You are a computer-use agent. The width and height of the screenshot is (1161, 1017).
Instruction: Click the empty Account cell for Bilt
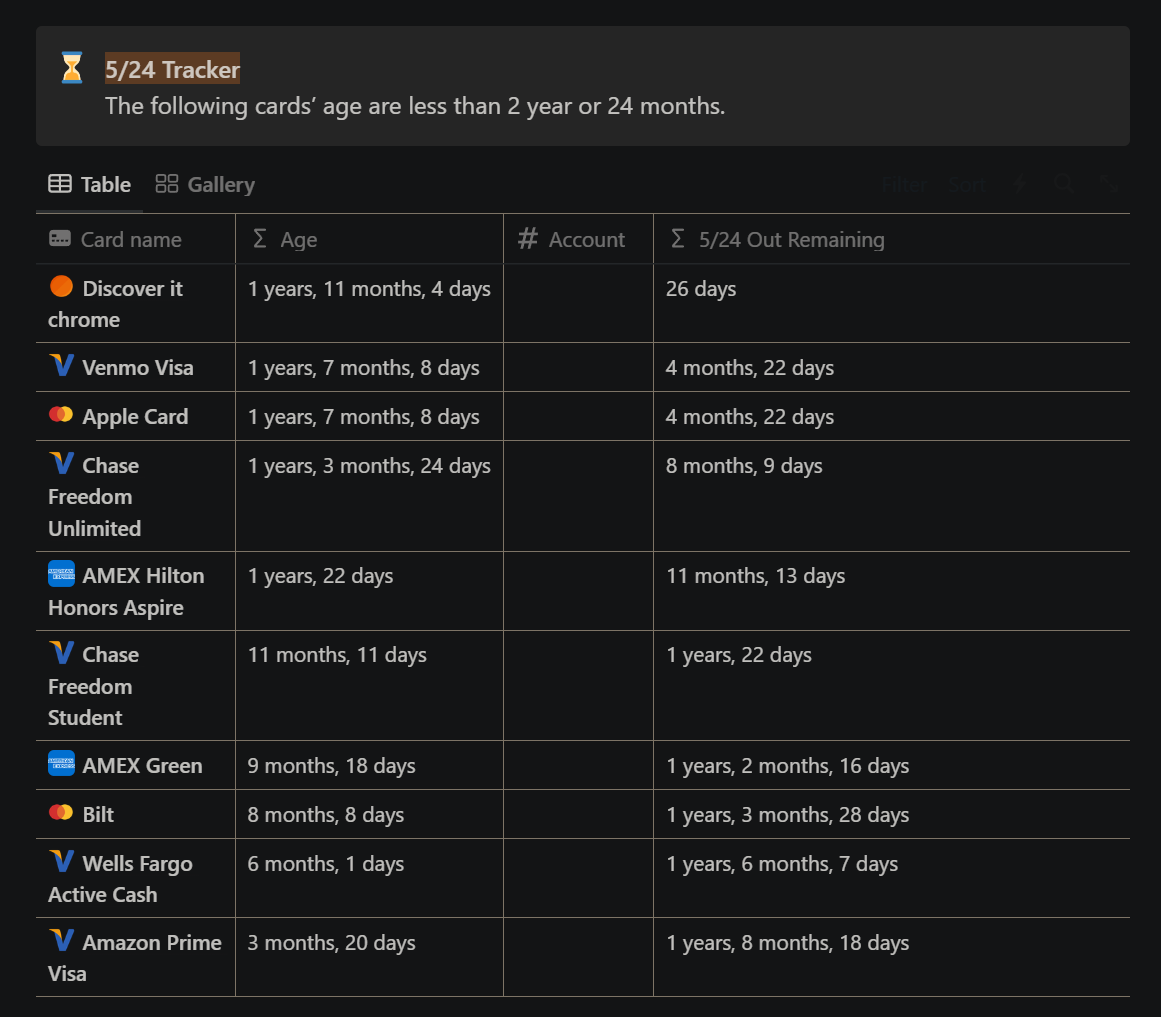tap(578, 814)
